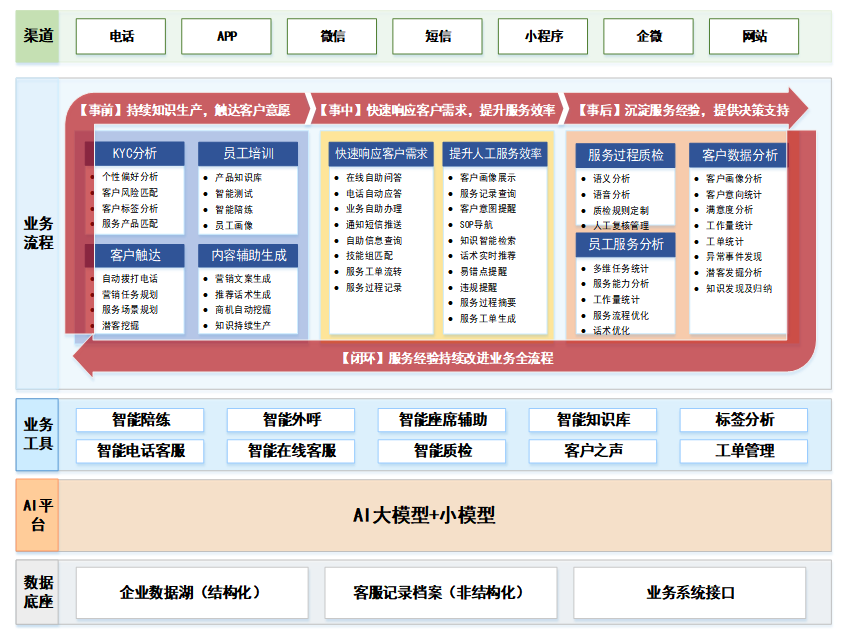Click the 【闭环】服务经验持续改进 arrow text

point(448,358)
